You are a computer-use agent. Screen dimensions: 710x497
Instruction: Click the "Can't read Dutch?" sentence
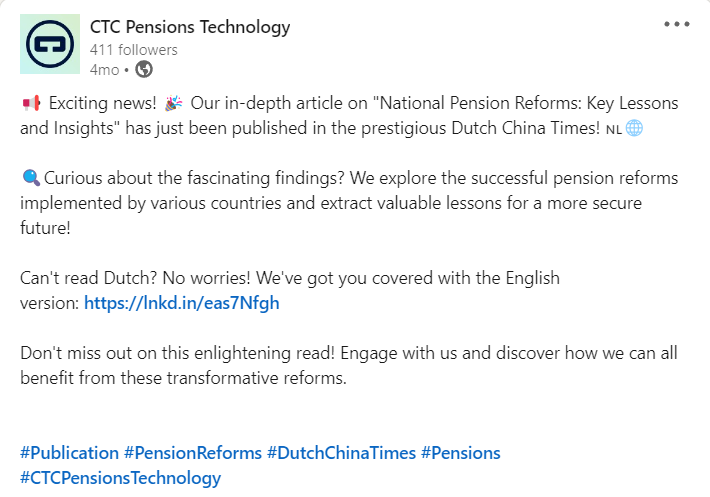pos(89,278)
